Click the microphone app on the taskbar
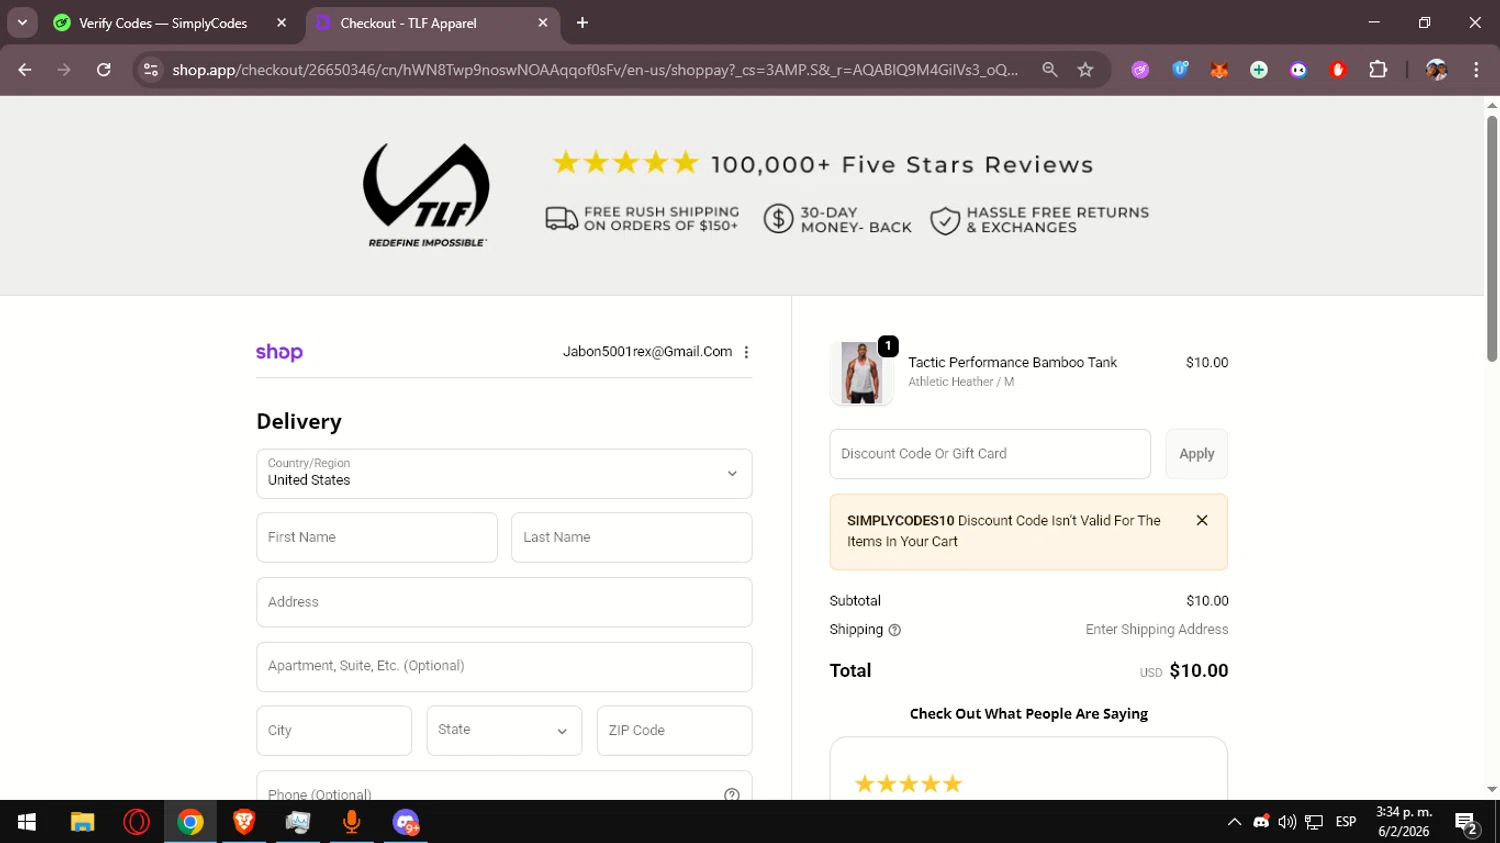Image resolution: width=1500 pixels, height=843 pixels. tap(352, 822)
